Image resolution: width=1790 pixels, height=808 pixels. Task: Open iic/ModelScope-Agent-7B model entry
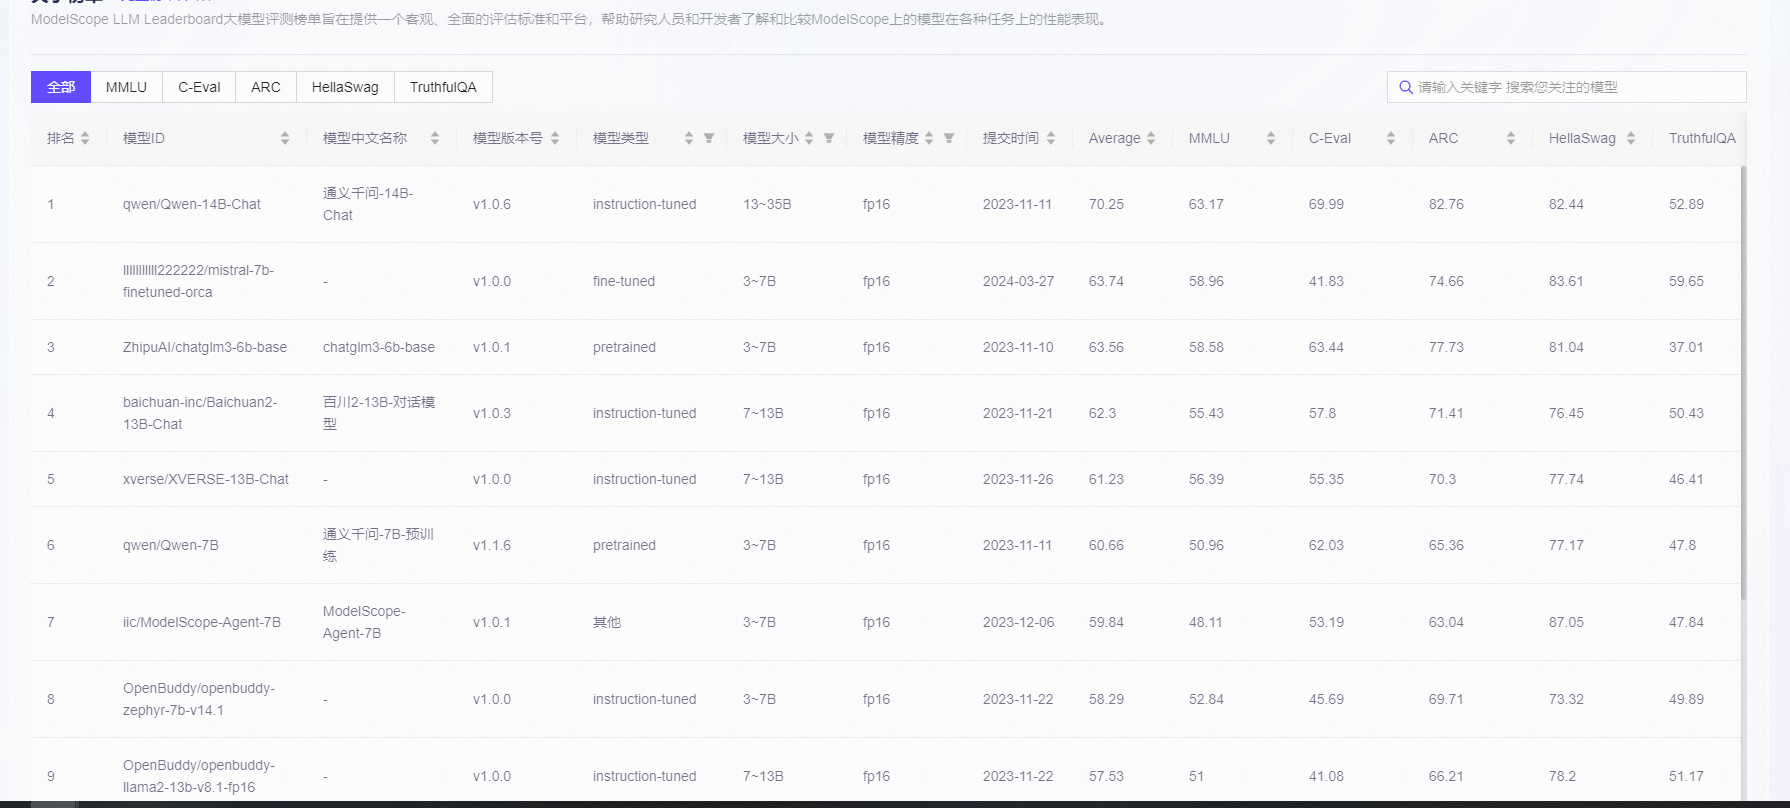202,622
